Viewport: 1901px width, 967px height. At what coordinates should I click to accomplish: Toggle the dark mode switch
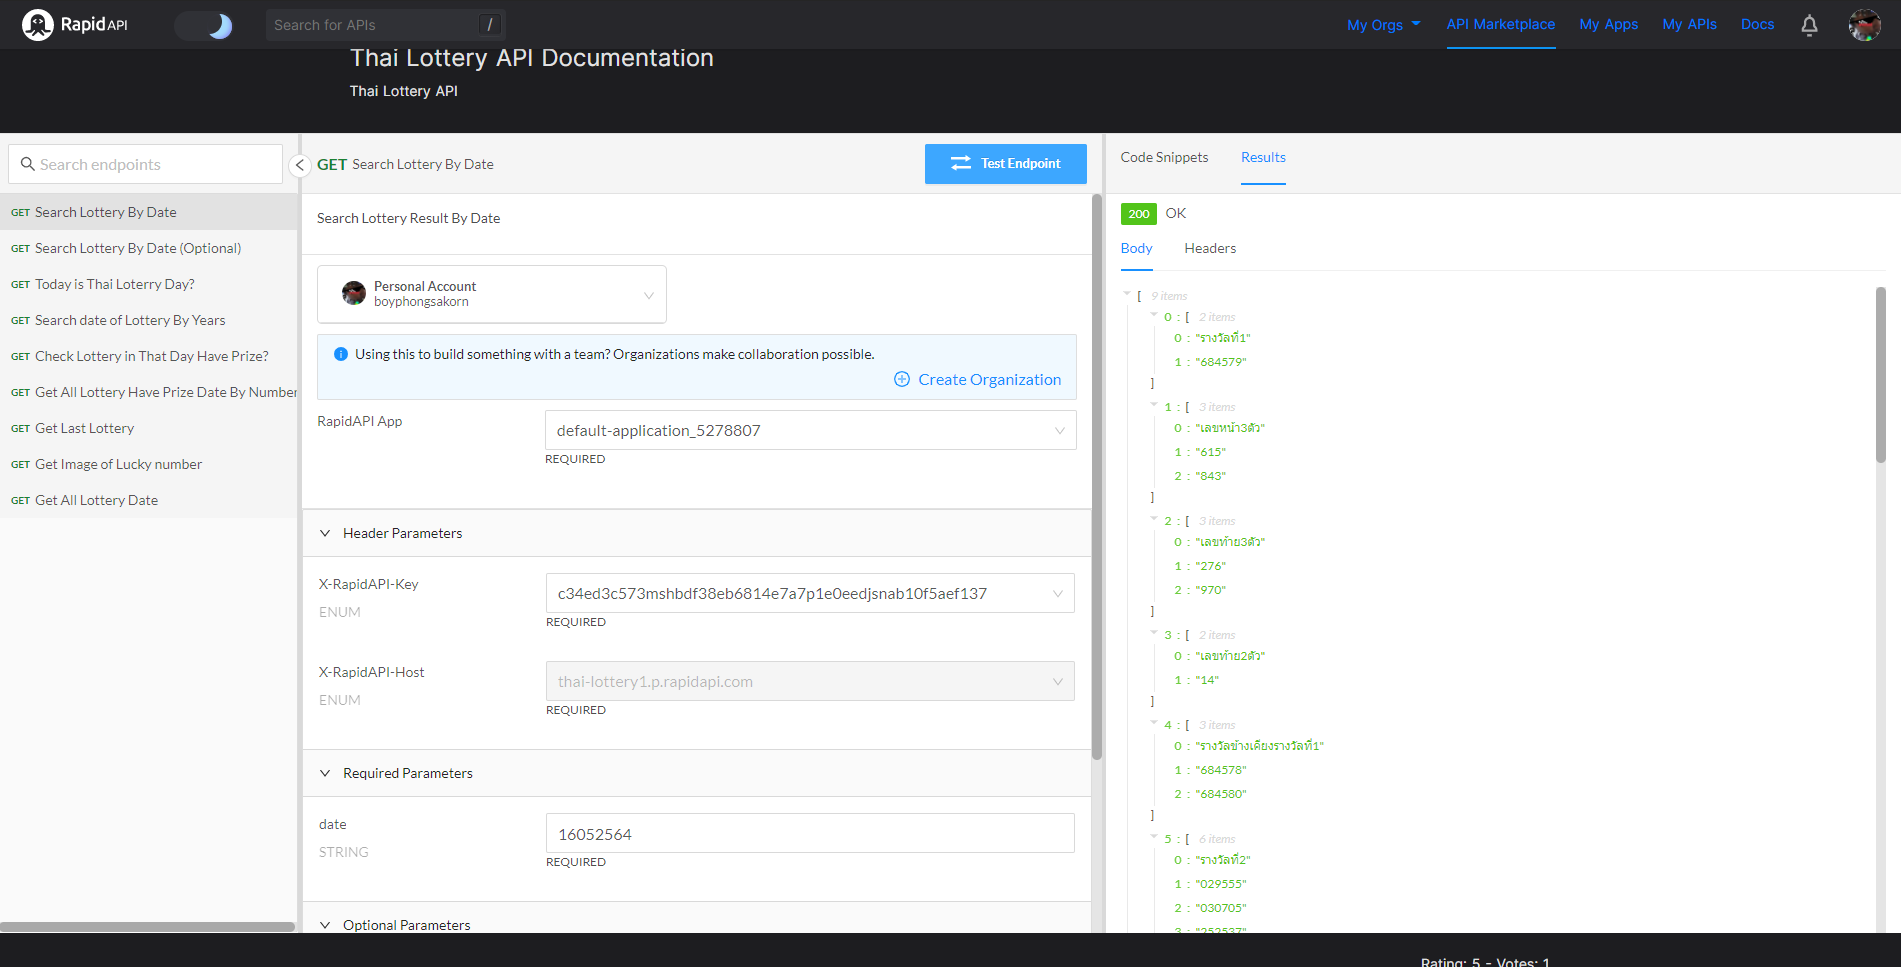coord(204,25)
